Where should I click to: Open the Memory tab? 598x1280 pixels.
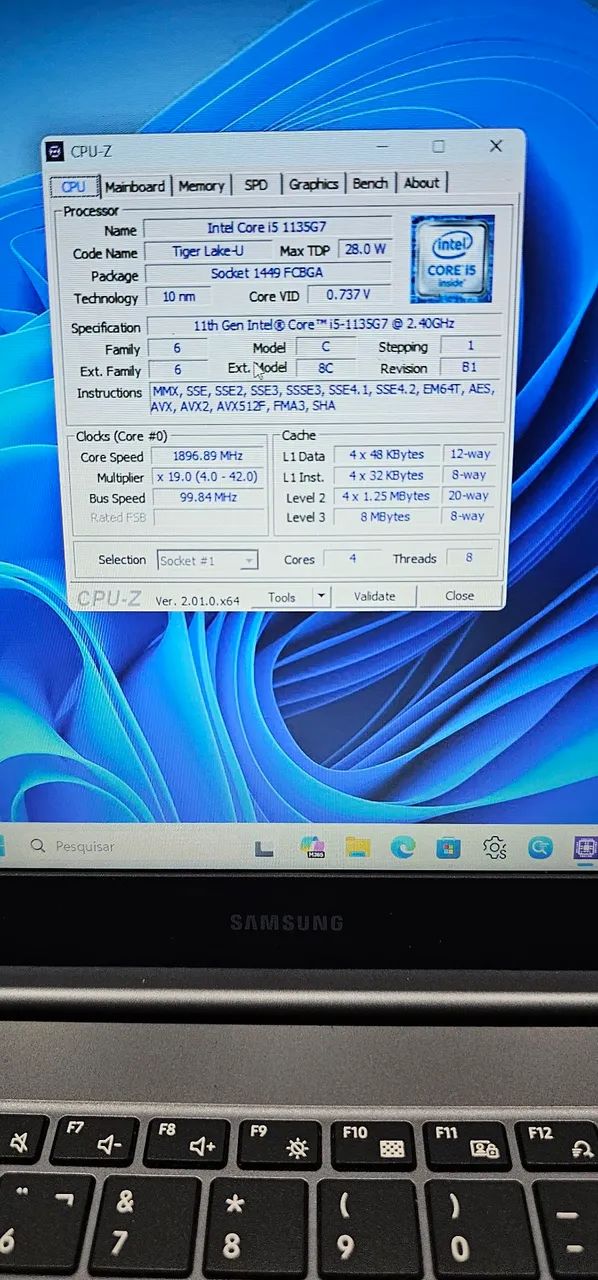pyautogui.click(x=202, y=185)
